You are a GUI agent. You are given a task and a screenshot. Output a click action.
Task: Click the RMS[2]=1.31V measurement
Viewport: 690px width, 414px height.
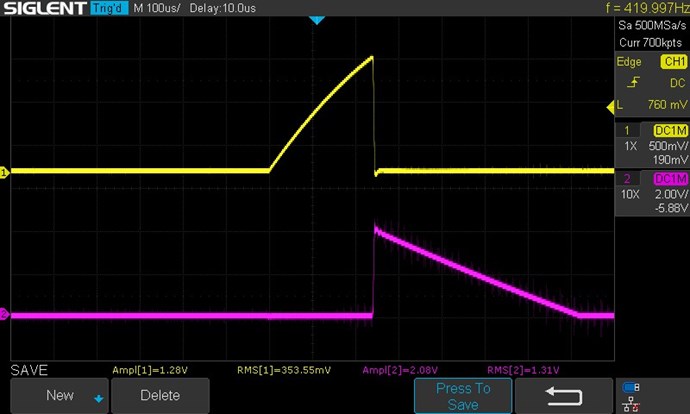[x=523, y=370]
